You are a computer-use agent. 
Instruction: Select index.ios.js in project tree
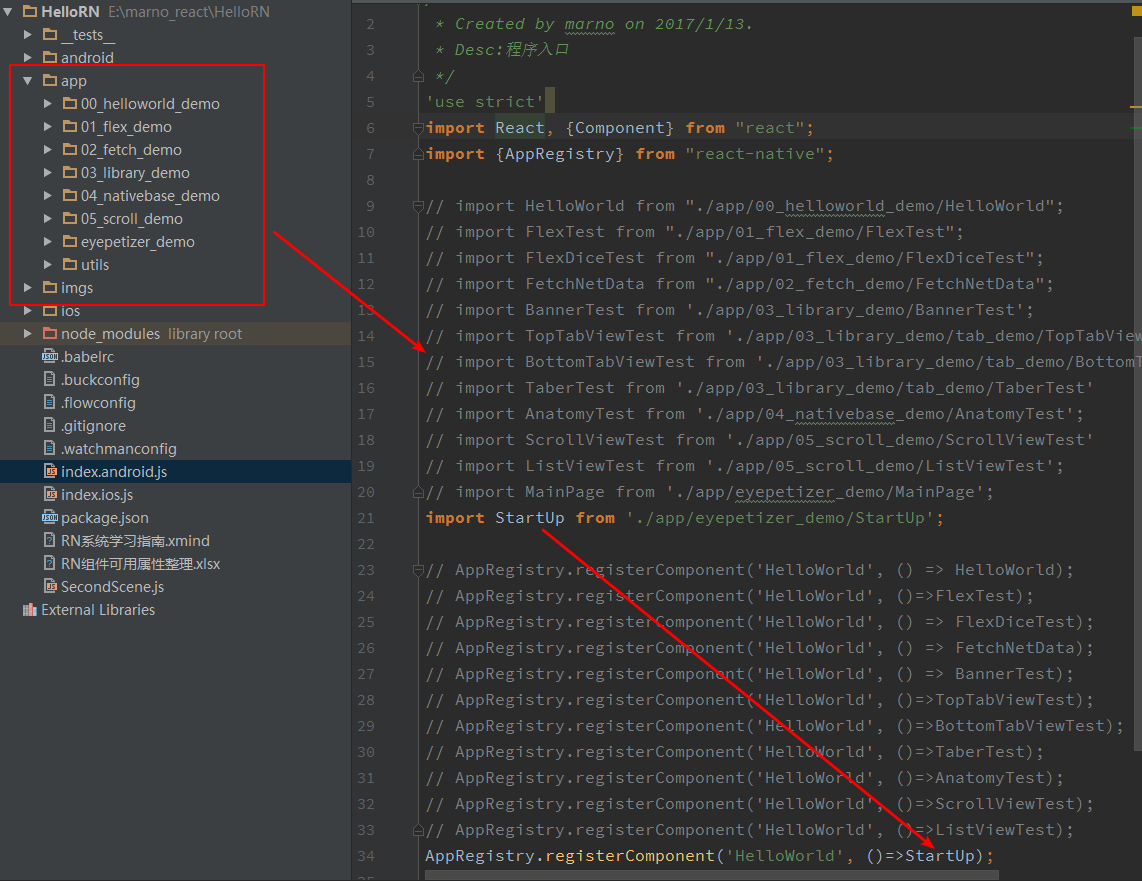click(97, 494)
